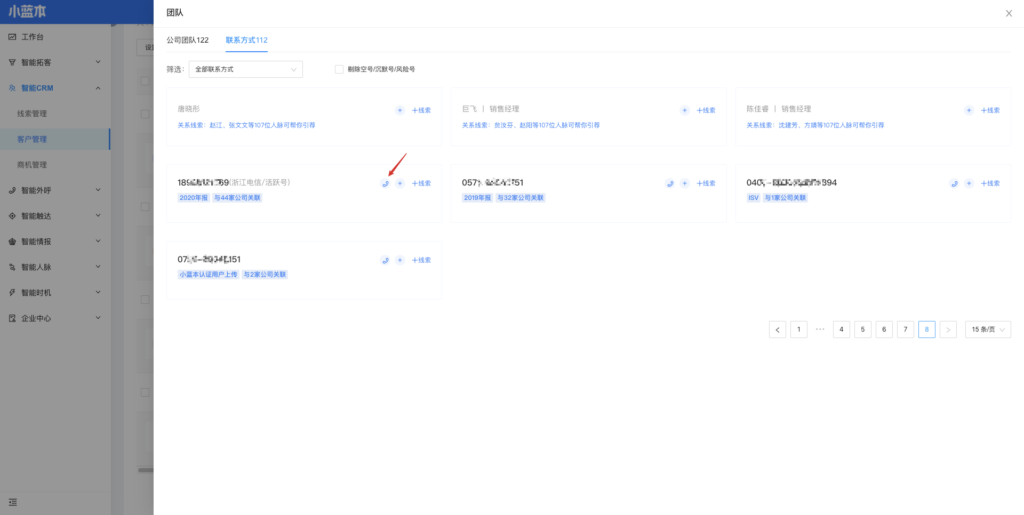1024x515 pixels.
Task: Click the phone icon on the 小蓝本认证用户上传 card
Action: coord(386,260)
